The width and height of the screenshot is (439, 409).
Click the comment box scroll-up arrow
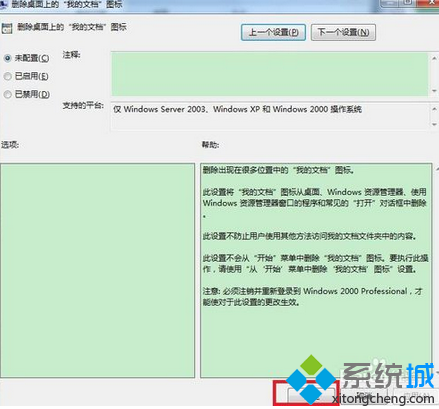tap(434, 59)
